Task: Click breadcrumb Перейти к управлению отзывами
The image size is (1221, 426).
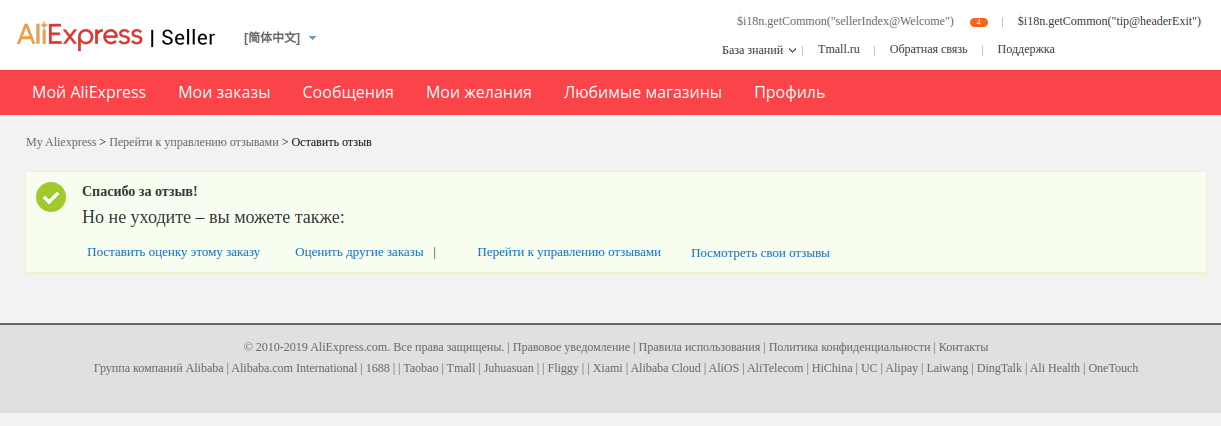Action: [x=194, y=142]
